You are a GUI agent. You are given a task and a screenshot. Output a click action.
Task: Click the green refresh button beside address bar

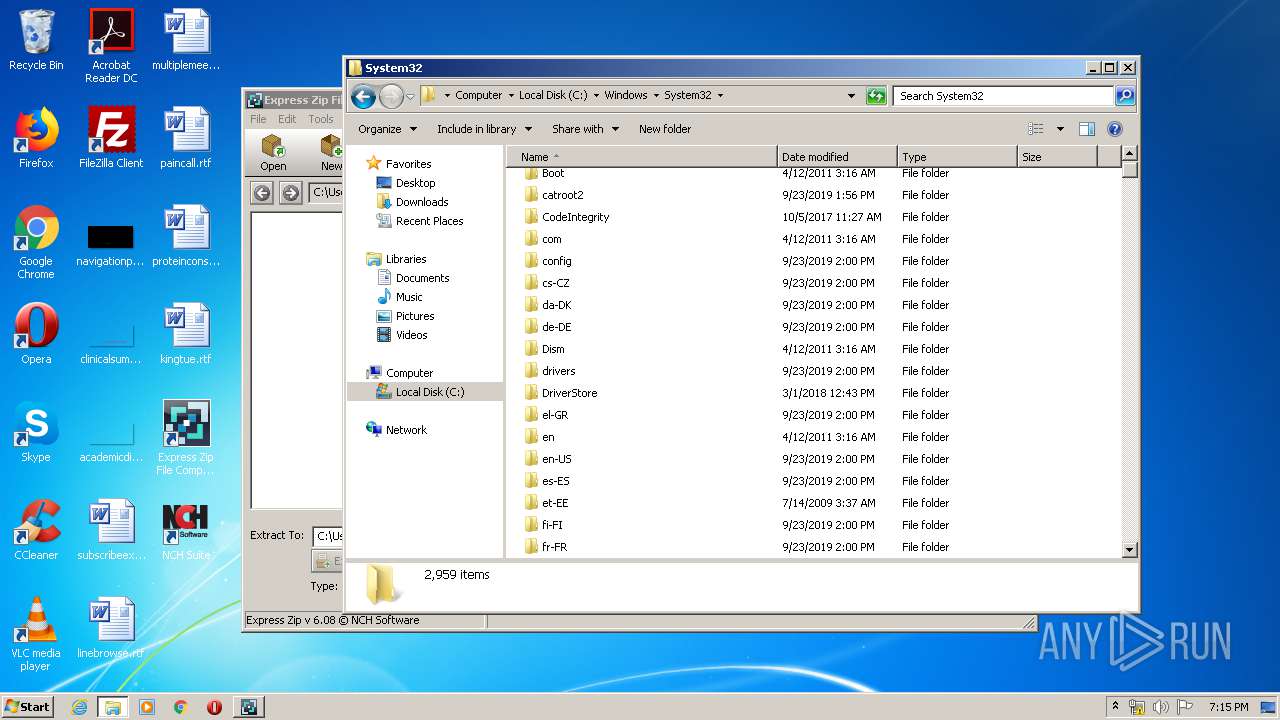[876, 96]
